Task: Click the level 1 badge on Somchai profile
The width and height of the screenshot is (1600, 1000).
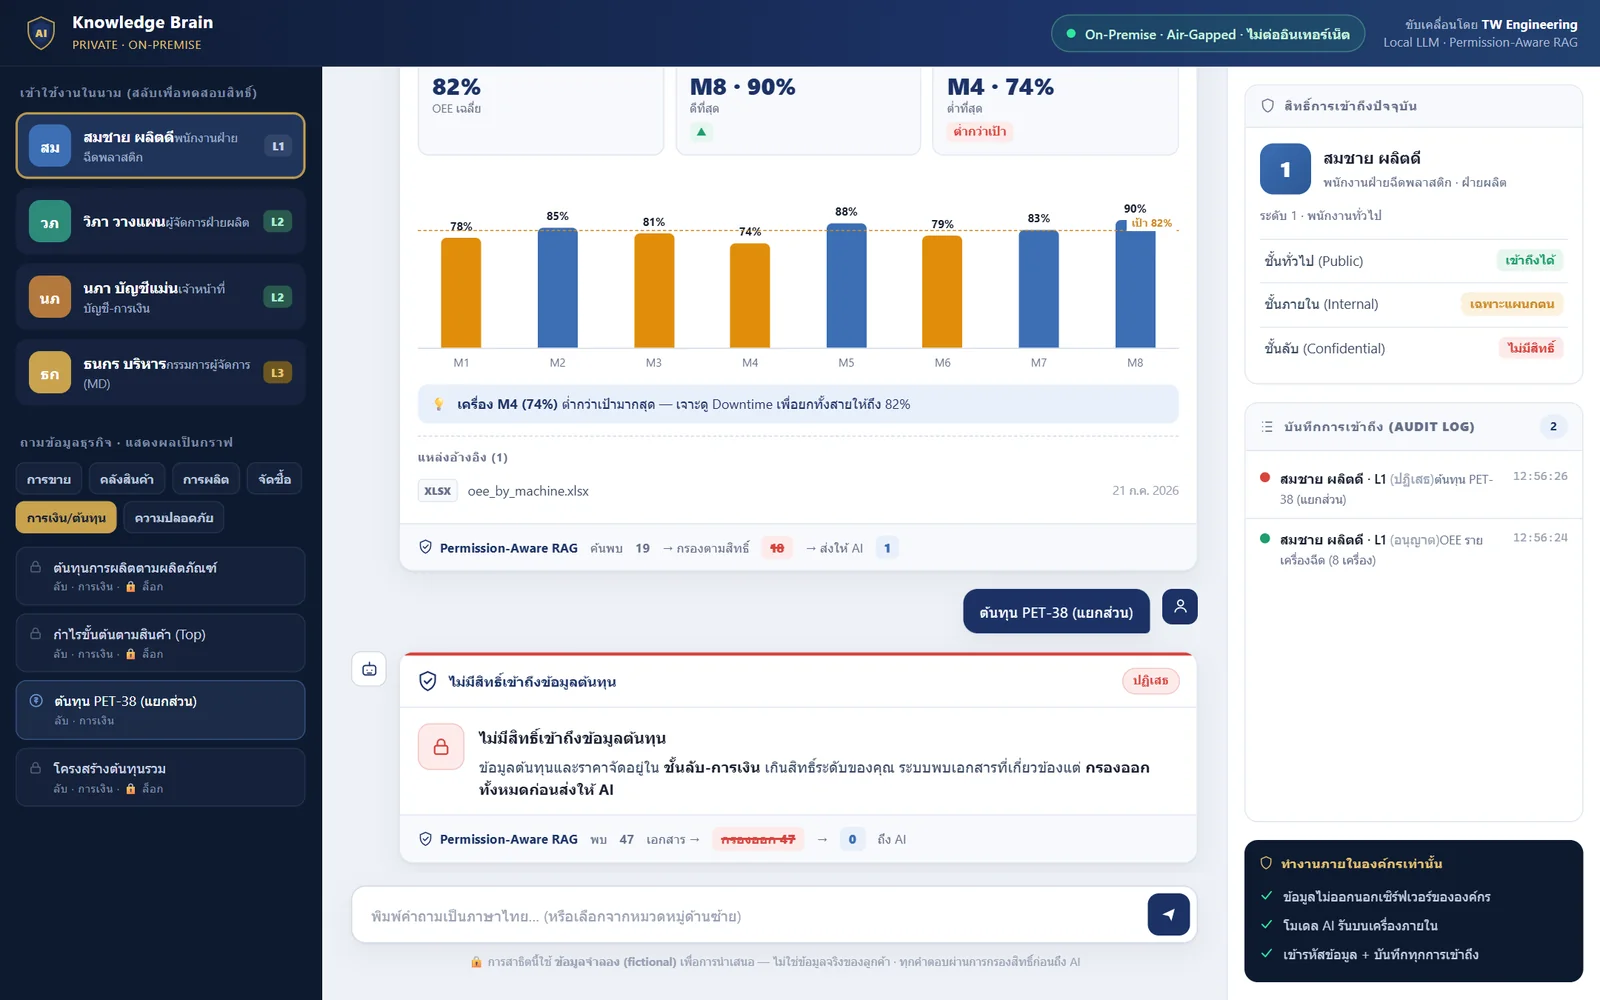Action: pos(1285,169)
